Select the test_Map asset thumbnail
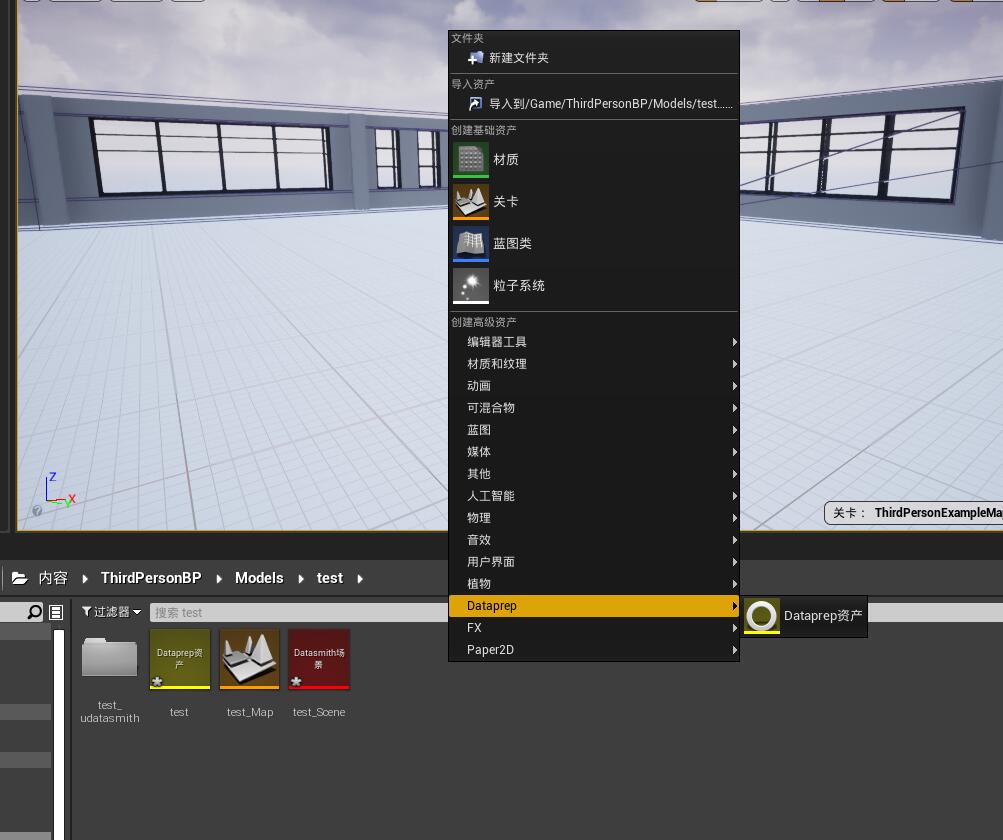Screen dimensions: 1003x840 pyautogui.click(x=249, y=659)
